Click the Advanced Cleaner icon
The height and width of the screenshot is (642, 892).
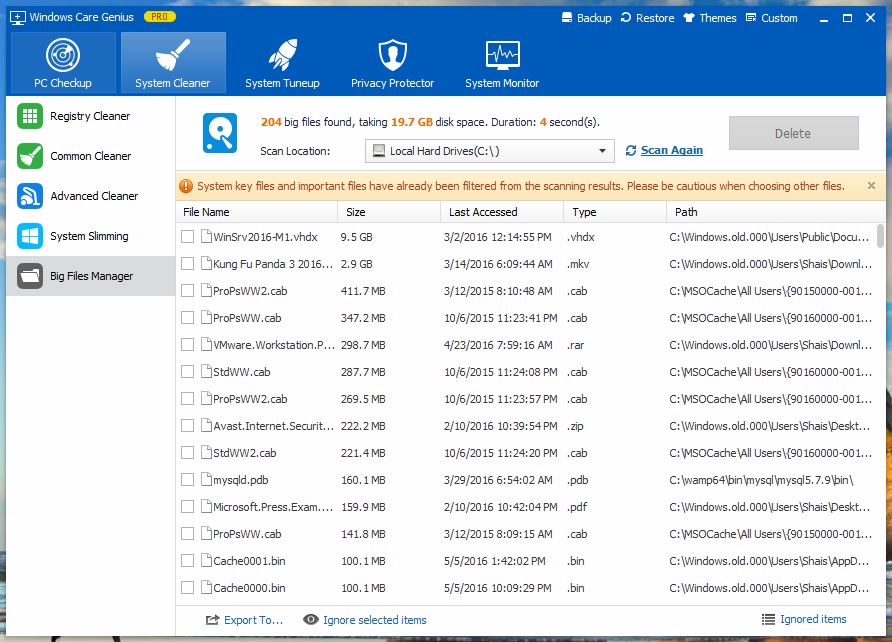30,196
